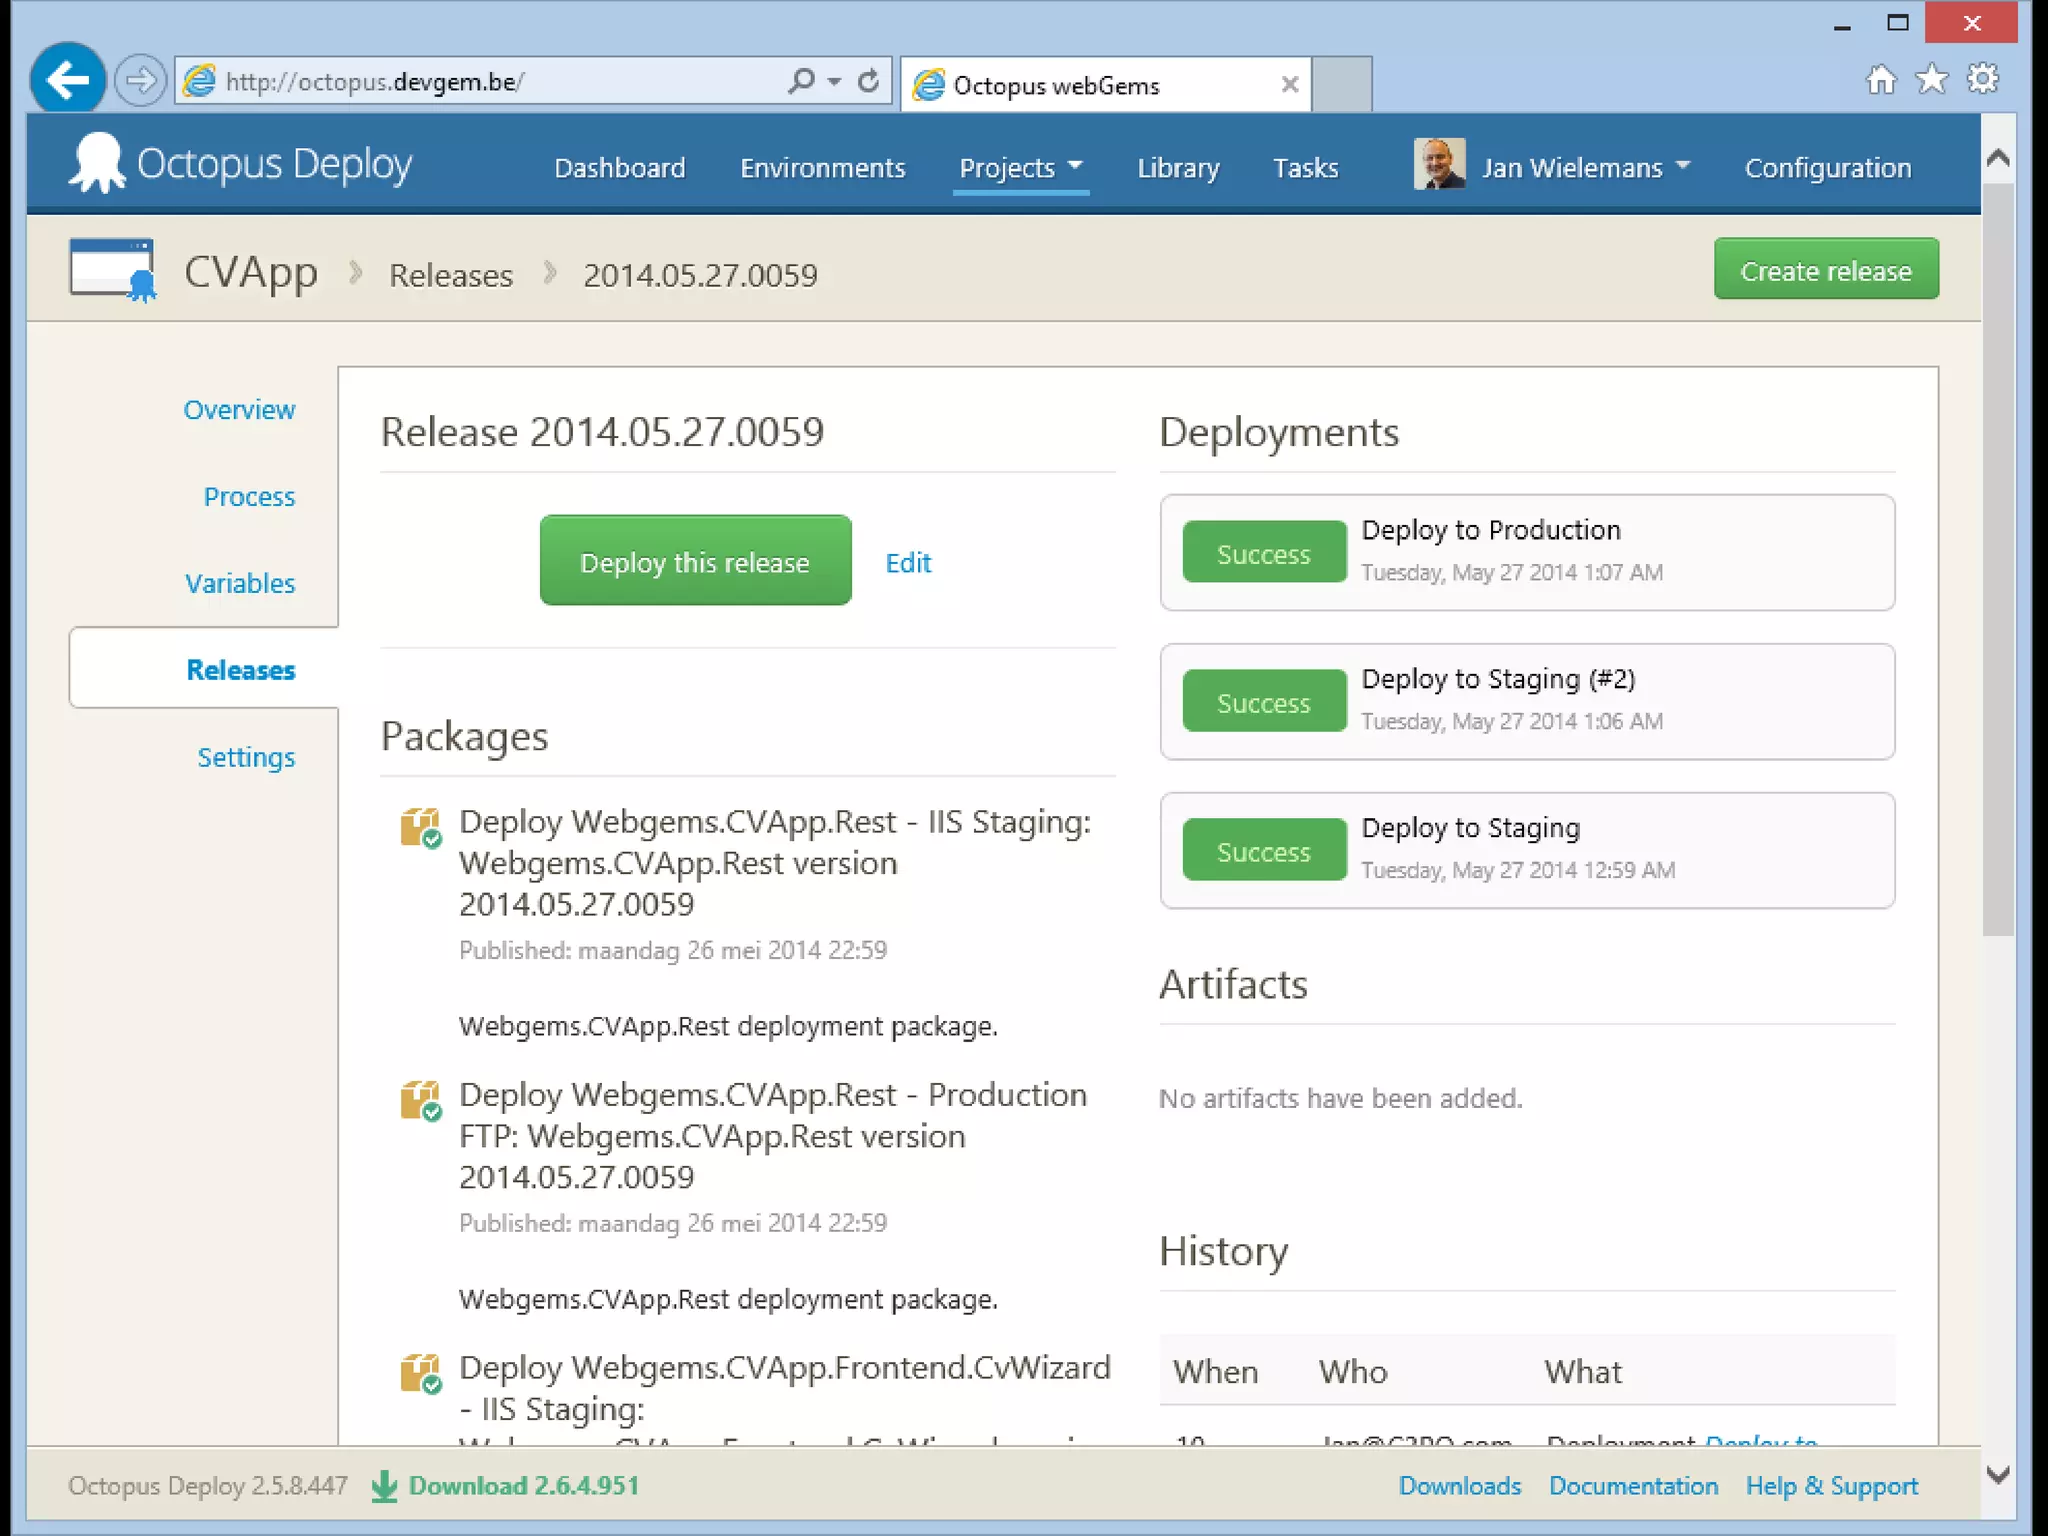Open the Downloads footer link
Viewport: 2048px width, 1536px height.
tap(1460, 1486)
